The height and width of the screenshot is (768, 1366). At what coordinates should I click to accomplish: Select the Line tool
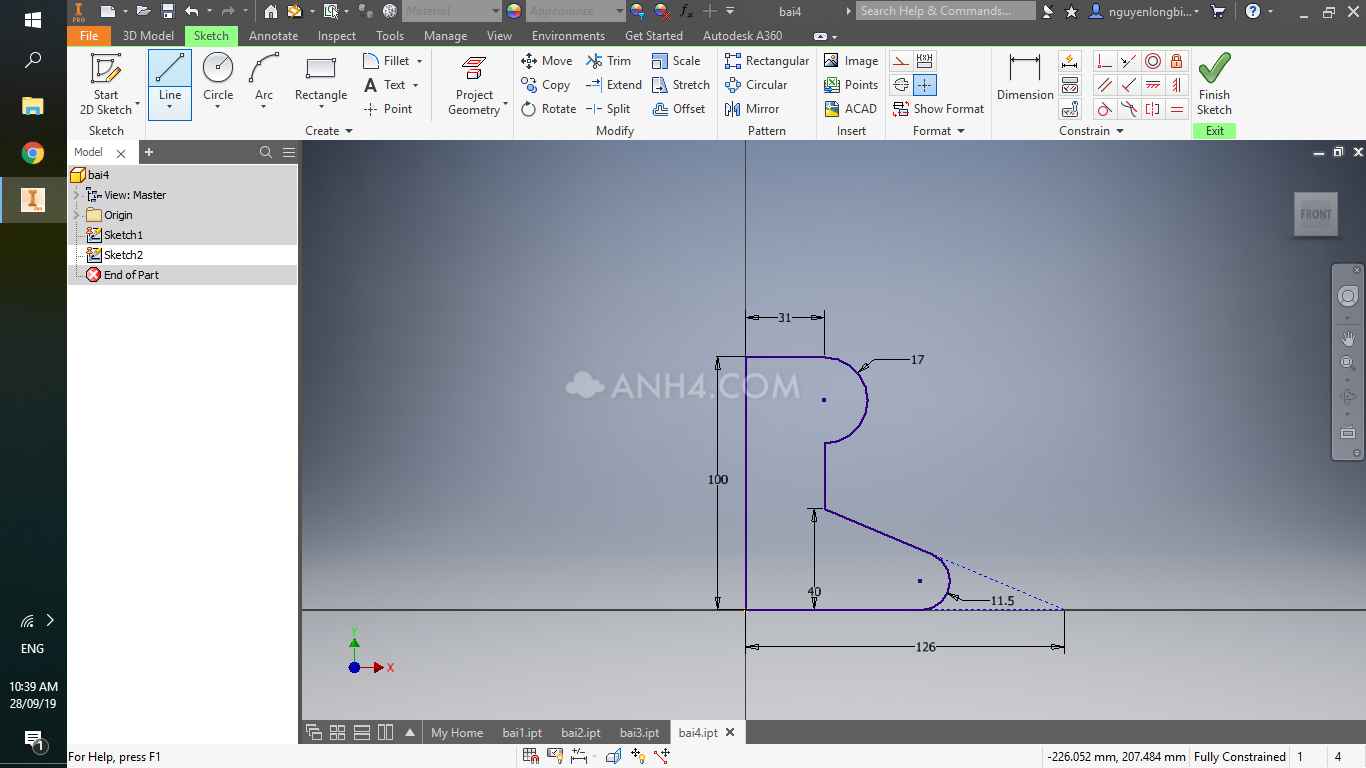pos(170,78)
